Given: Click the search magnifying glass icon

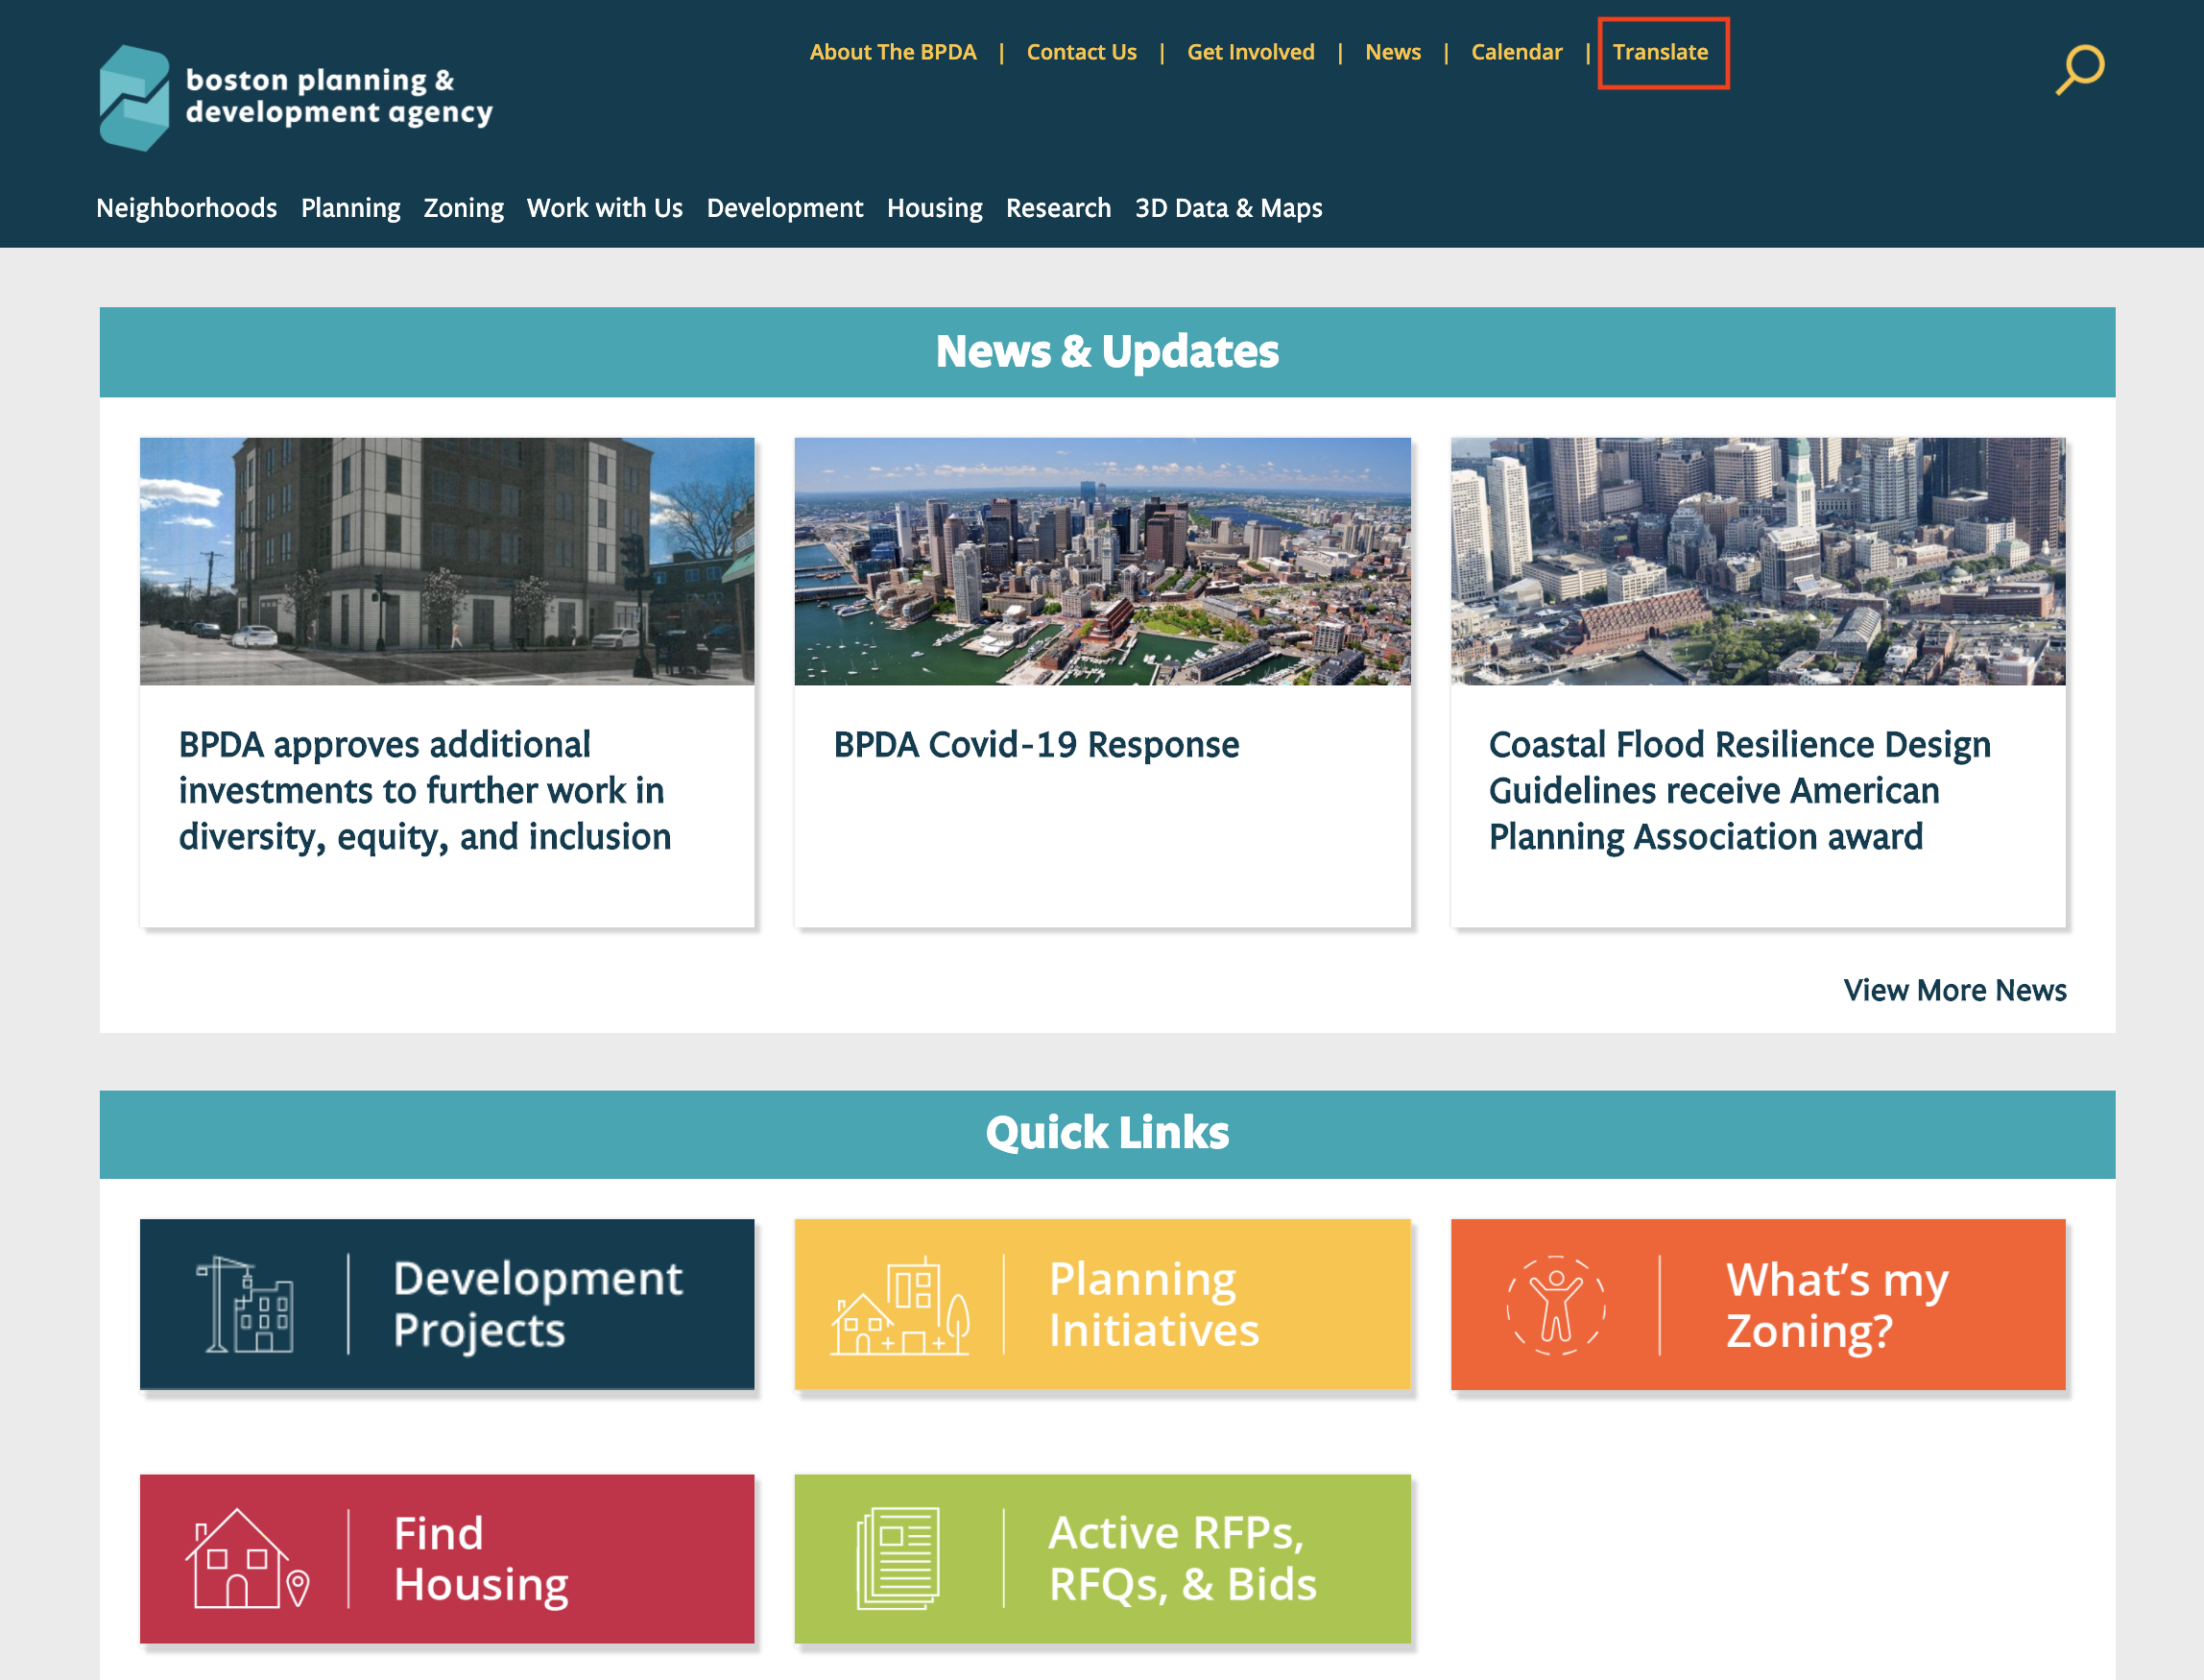Looking at the screenshot, I should point(2079,70).
